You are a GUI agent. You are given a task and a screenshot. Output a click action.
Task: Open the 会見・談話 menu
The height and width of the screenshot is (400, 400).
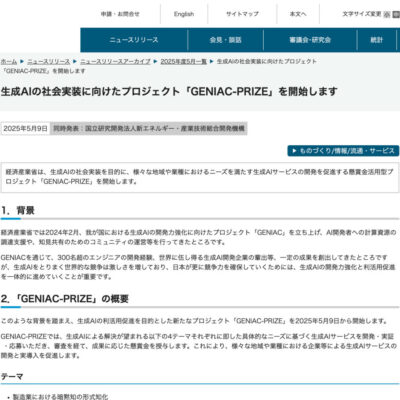[x=226, y=40]
